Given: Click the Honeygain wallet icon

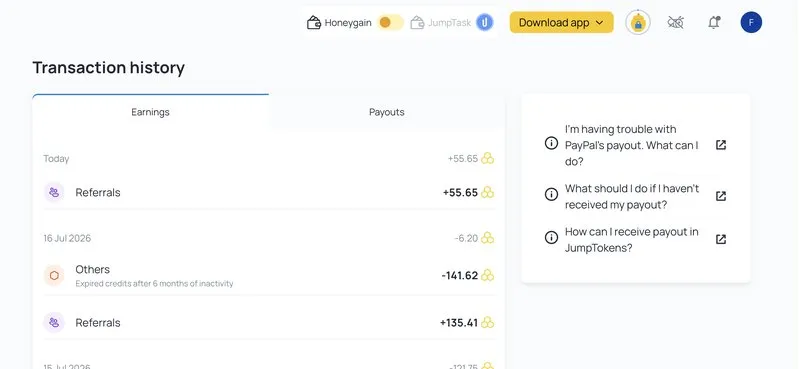Looking at the screenshot, I should [313, 22].
